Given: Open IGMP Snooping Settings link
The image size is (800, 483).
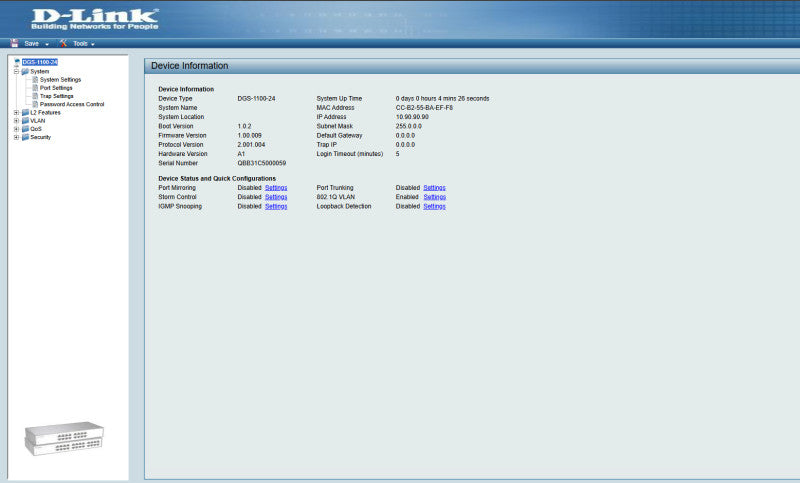Looking at the screenshot, I should (276, 207).
